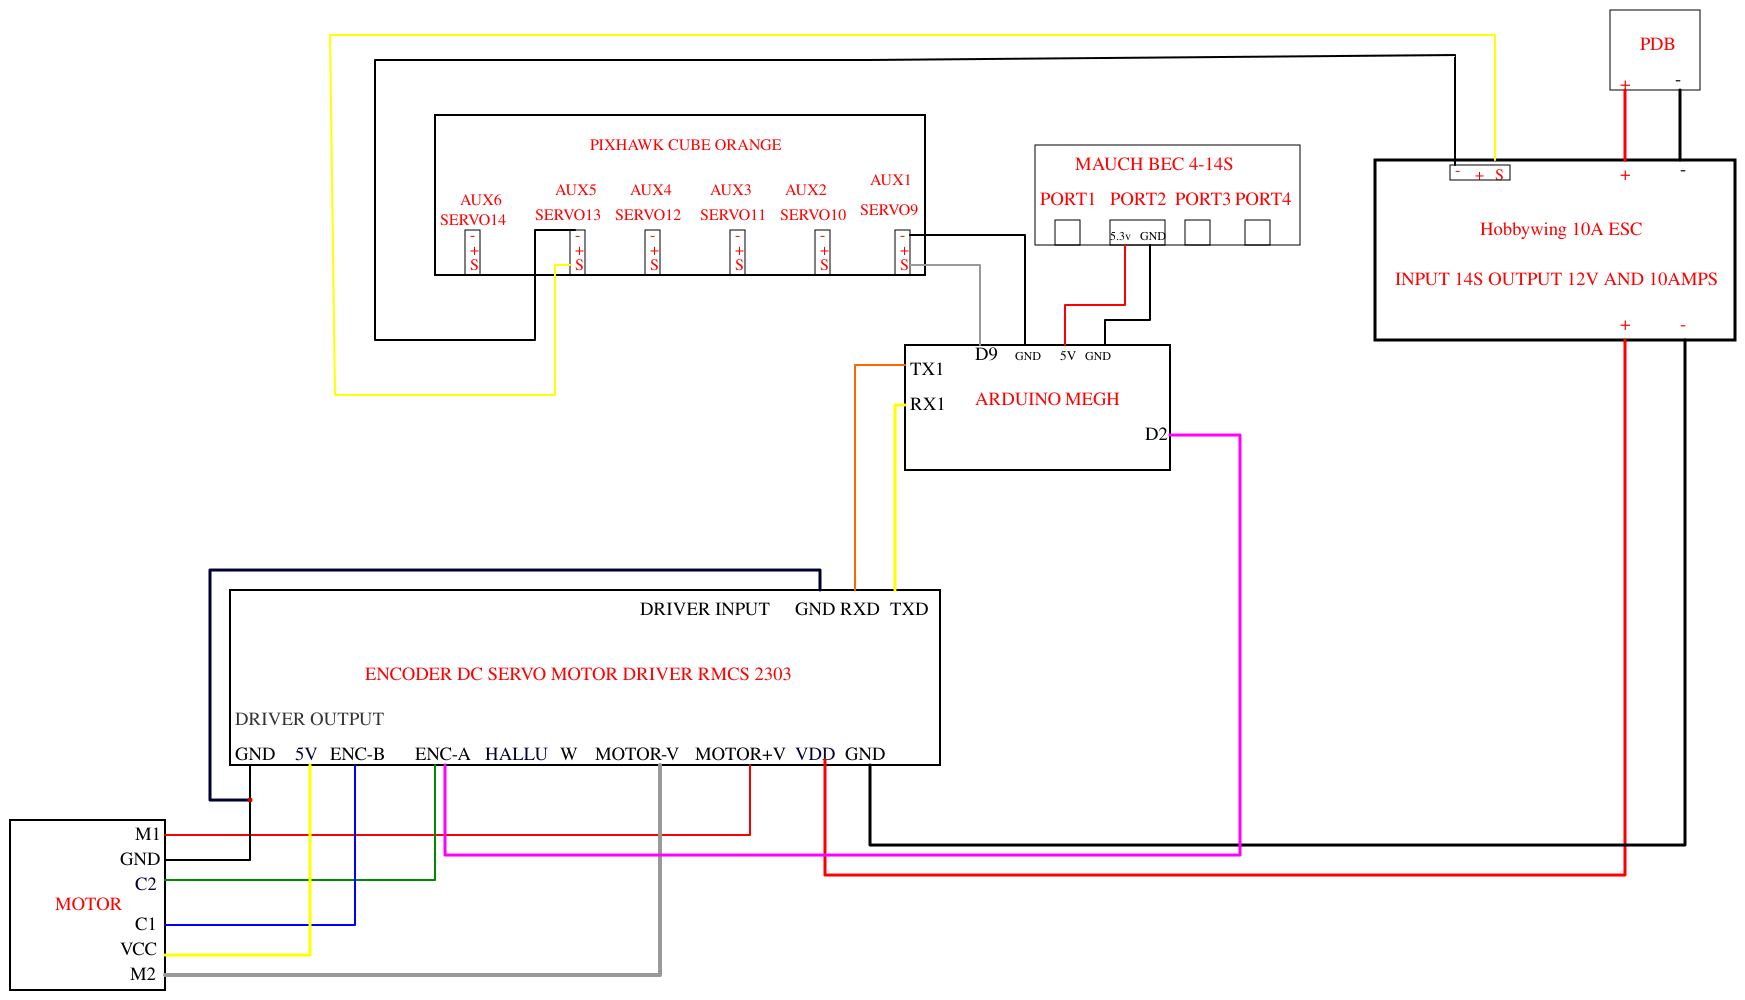The height and width of the screenshot is (1000, 1745).
Task: Click the M2 motor pin
Action: [143, 974]
